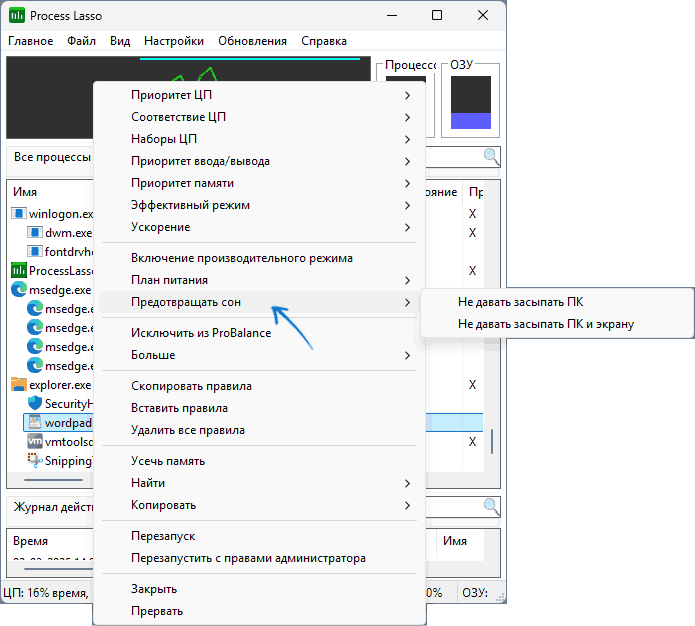
Task: Expand the Больше submenu
Action: (x=259, y=355)
